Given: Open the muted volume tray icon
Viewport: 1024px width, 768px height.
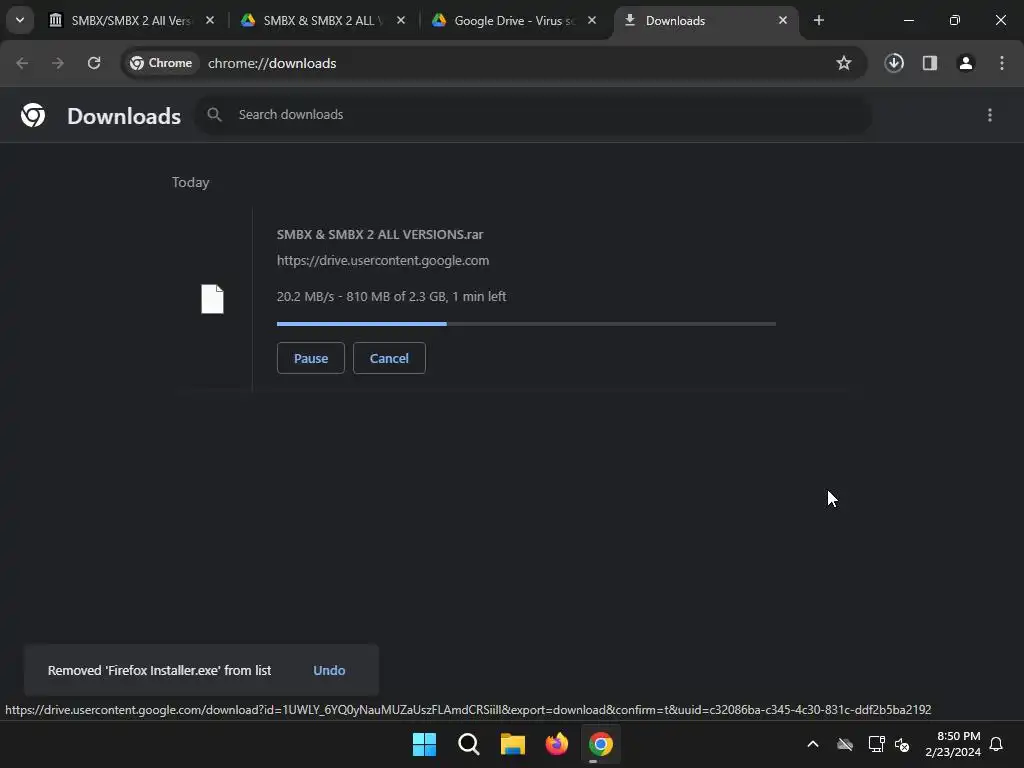Looking at the screenshot, I should pyautogui.click(x=902, y=744).
